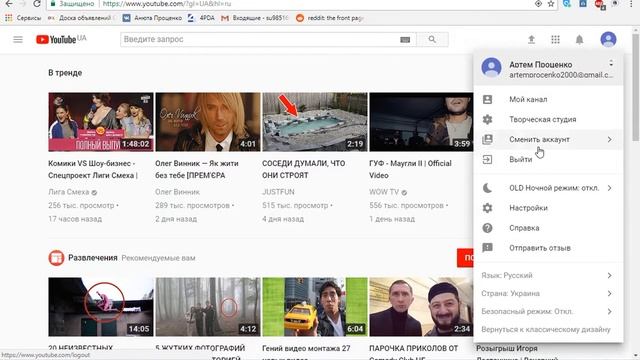
Task: Open the notifications bell
Action: tap(579, 40)
